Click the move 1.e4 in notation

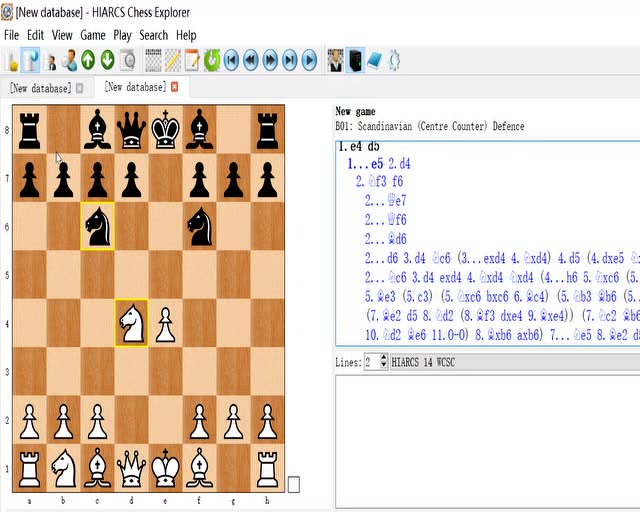(351, 147)
